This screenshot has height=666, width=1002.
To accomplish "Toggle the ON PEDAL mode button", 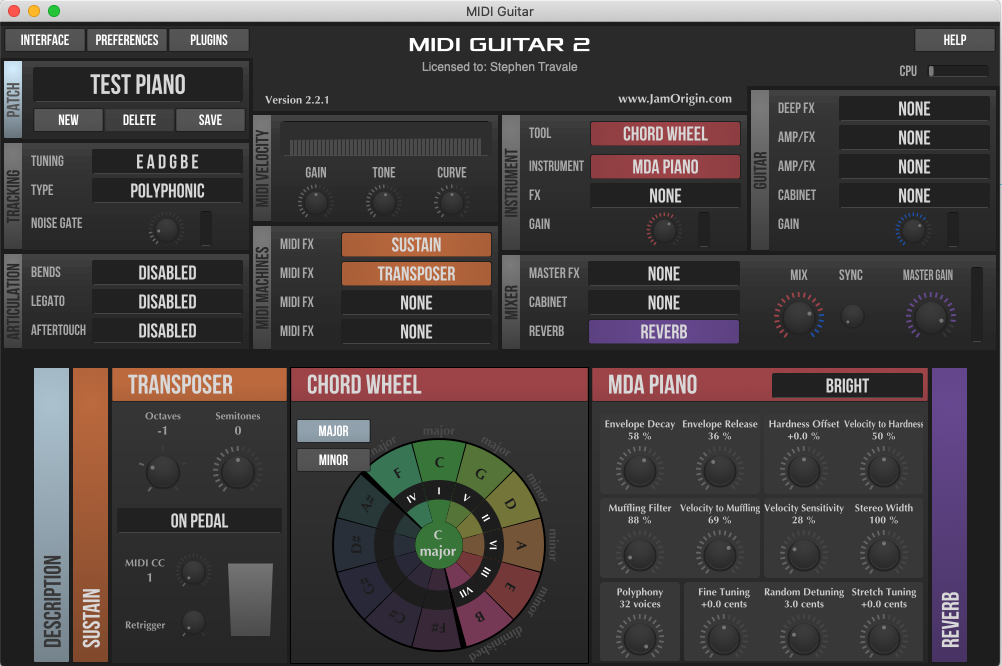I will [199, 520].
